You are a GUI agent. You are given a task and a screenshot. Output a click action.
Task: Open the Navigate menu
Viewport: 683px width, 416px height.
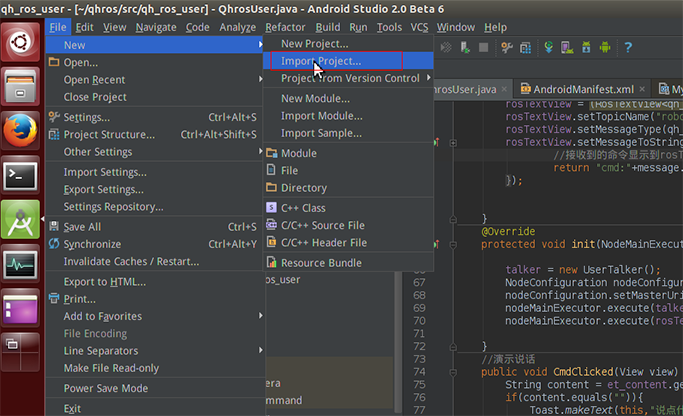tap(156, 27)
